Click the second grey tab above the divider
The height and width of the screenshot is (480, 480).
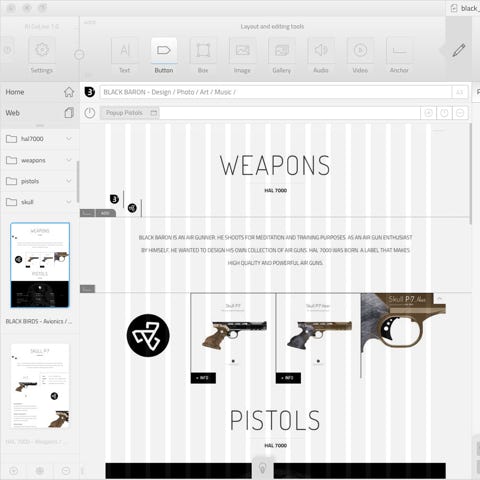point(106,213)
